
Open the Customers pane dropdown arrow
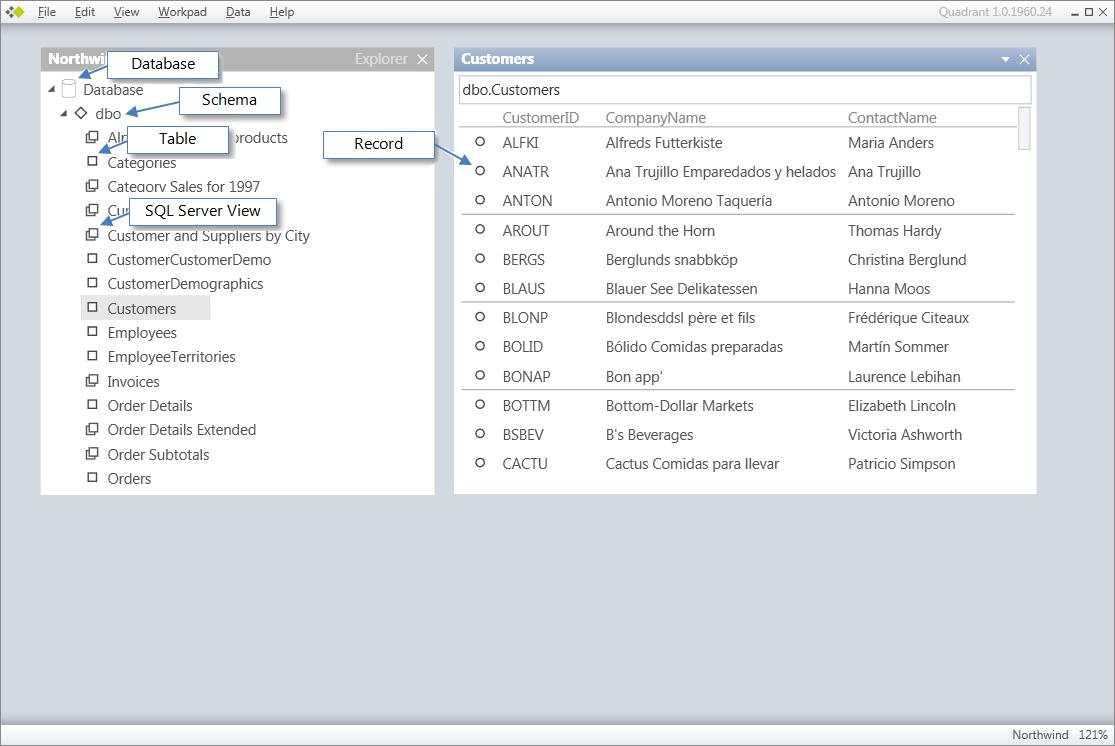(1005, 59)
